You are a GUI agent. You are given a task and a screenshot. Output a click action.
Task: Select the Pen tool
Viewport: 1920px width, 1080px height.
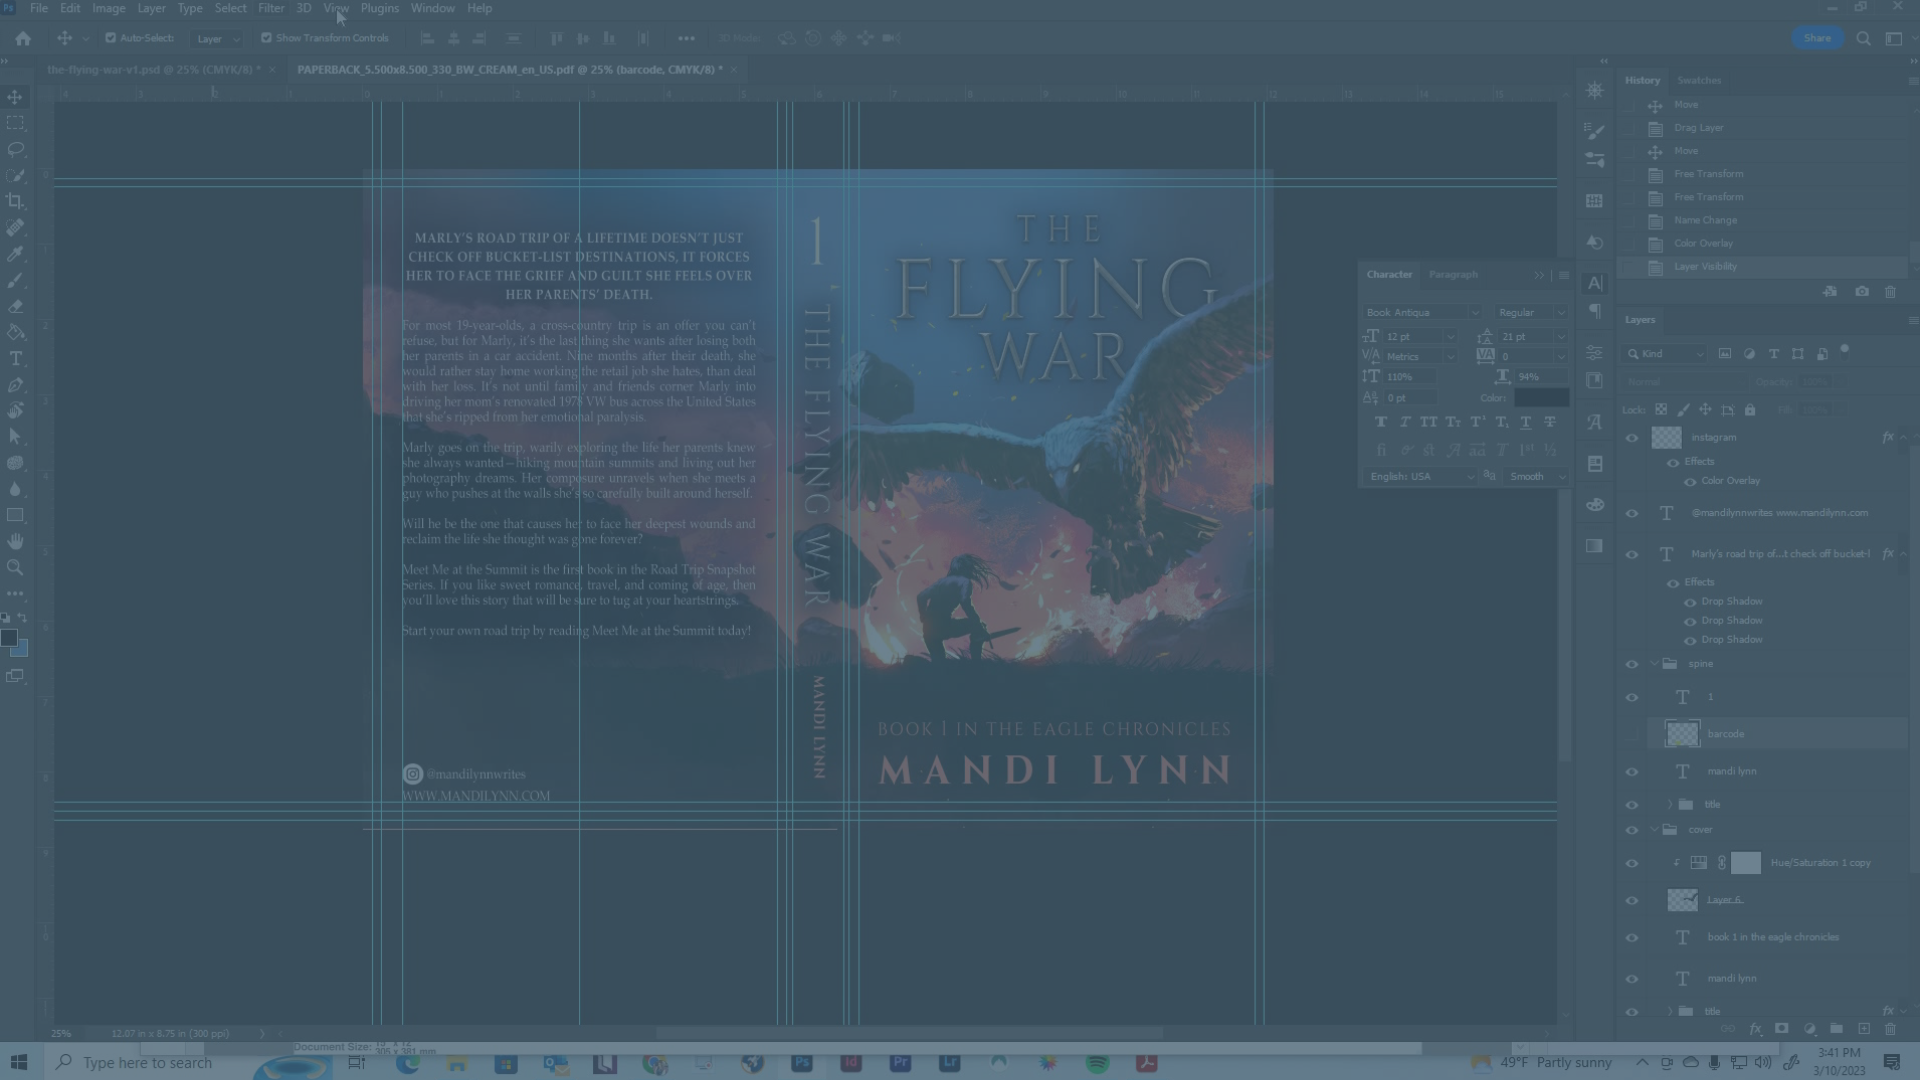click(x=15, y=385)
